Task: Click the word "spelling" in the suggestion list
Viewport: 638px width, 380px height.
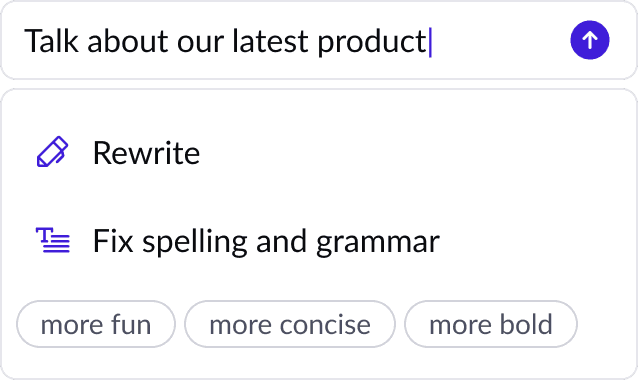Action: 194,241
